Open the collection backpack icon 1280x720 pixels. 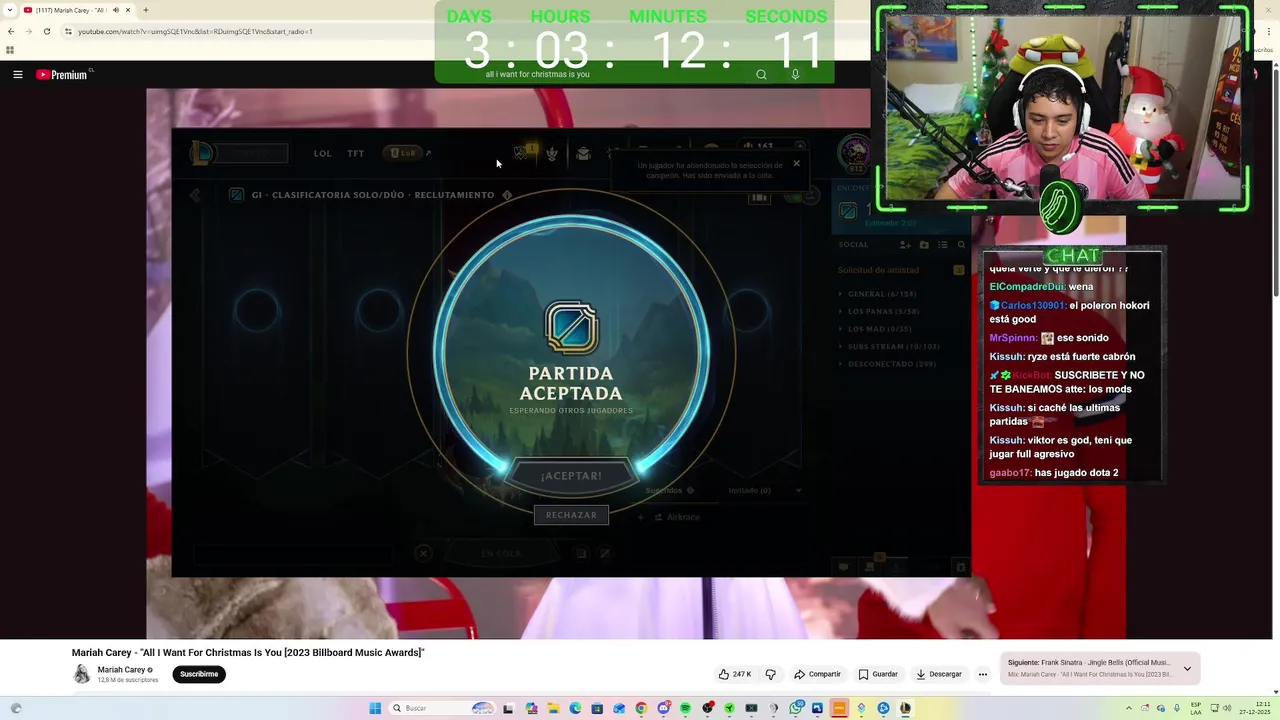(x=583, y=153)
